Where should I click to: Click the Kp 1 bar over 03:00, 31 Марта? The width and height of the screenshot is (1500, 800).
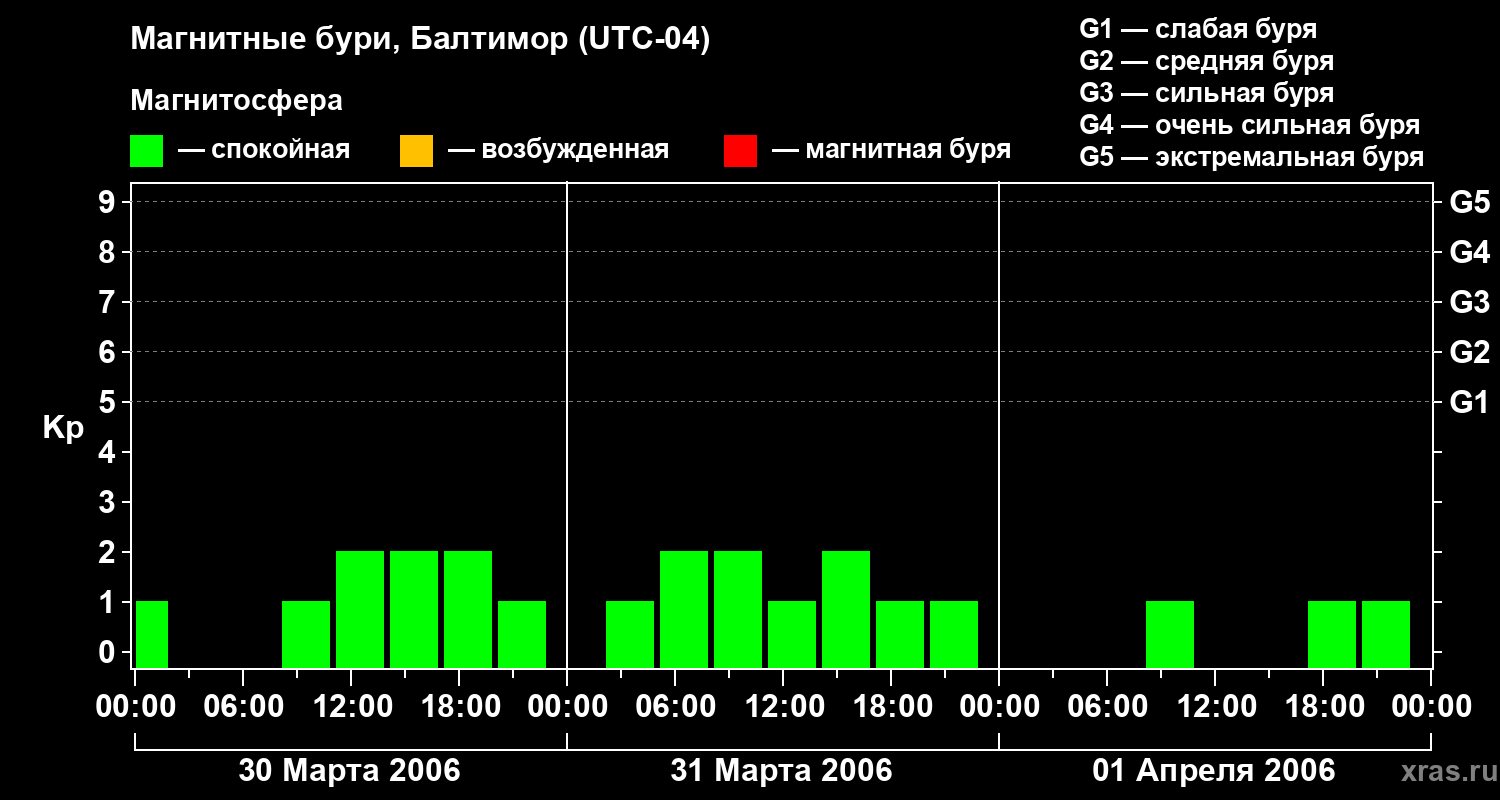630,634
